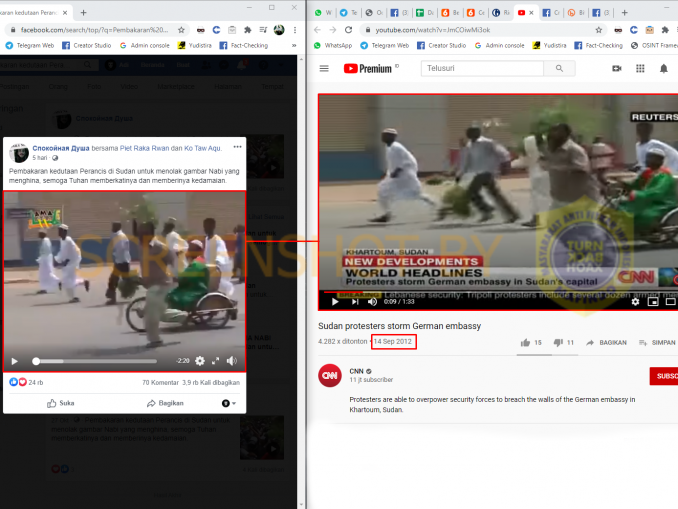
Task: Dislike the YouTube video, 11 dislikes
Action: click(x=564, y=343)
